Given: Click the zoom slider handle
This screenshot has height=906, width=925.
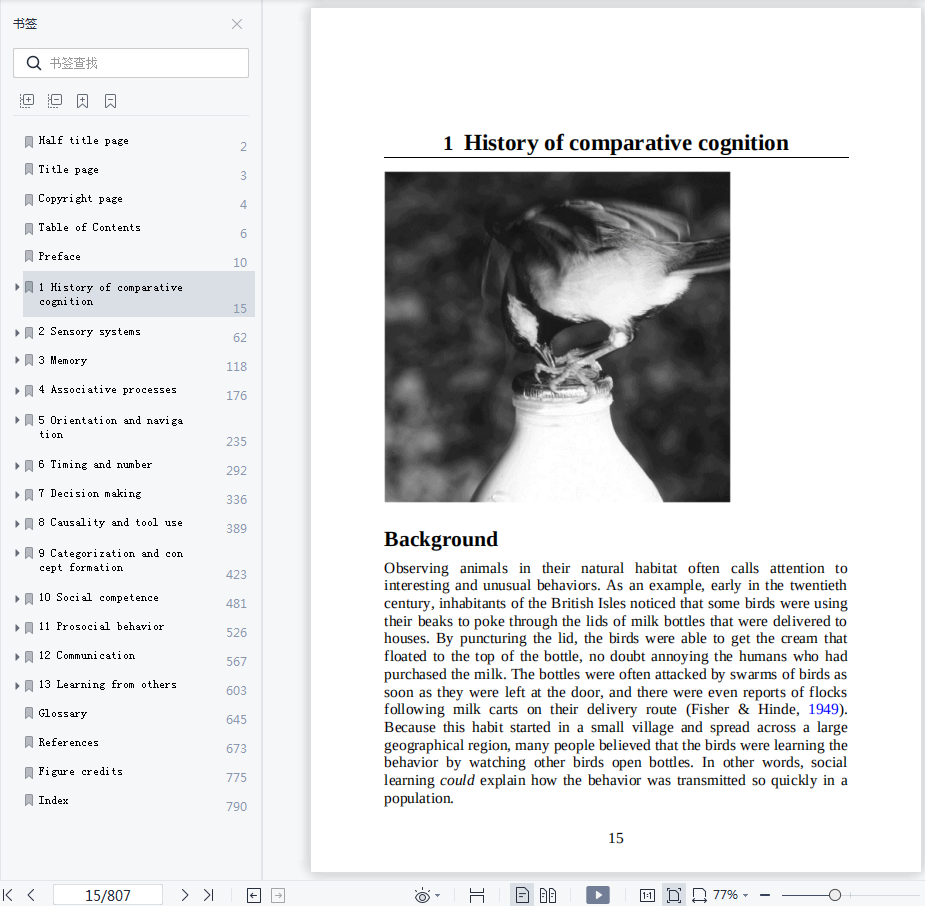Looking at the screenshot, I should click(x=835, y=895).
